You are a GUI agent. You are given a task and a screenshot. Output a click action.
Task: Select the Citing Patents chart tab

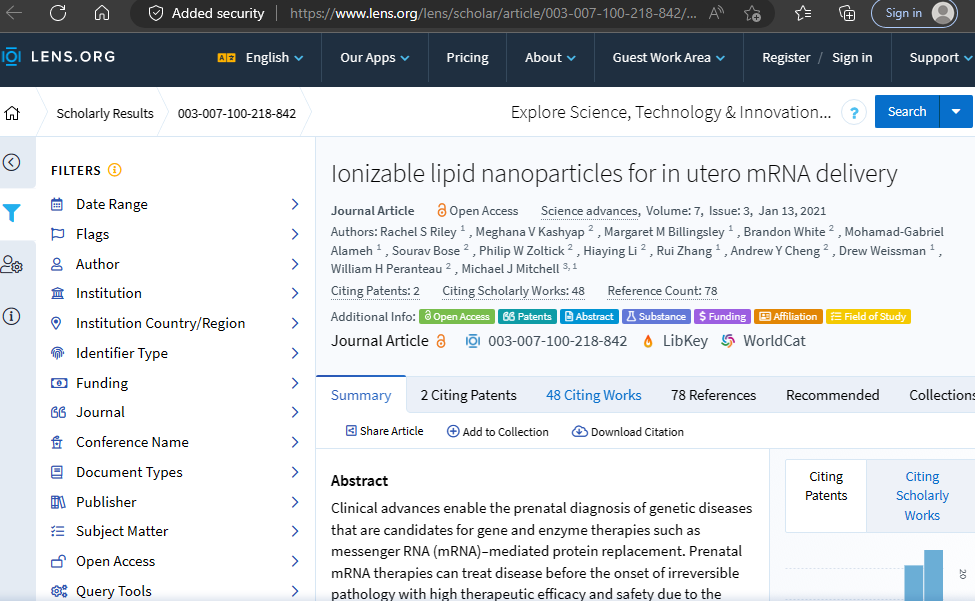[826, 496]
